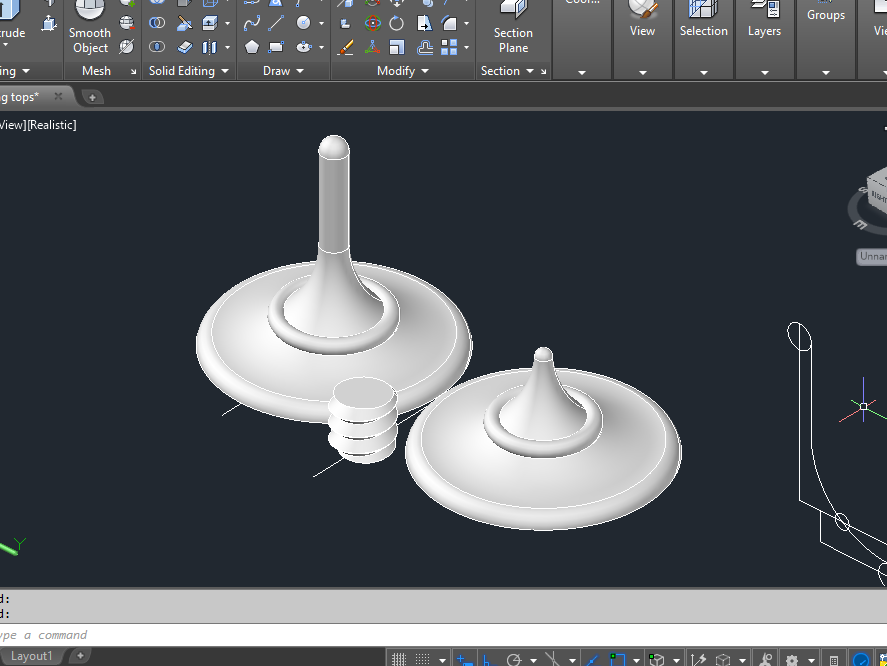Select the 3D Align tool
The width and height of the screenshot is (887, 666).
372,48
